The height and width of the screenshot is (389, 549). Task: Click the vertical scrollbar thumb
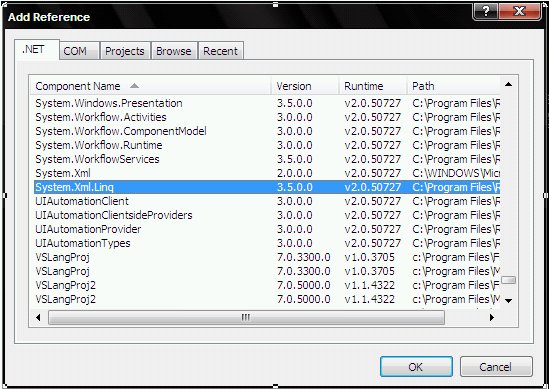tap(508, 280)
